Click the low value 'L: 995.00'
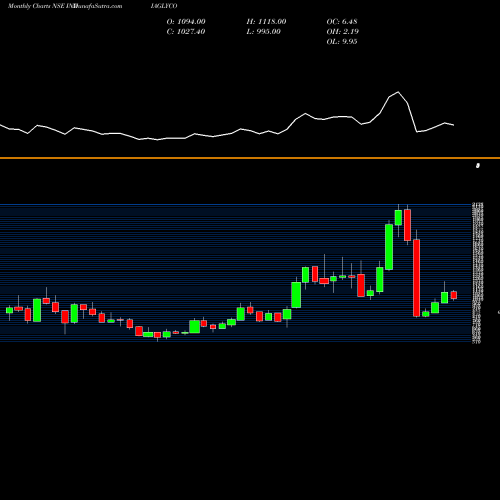Image resolution: width=500 pixels, height=500 pixels. [264, 32]
